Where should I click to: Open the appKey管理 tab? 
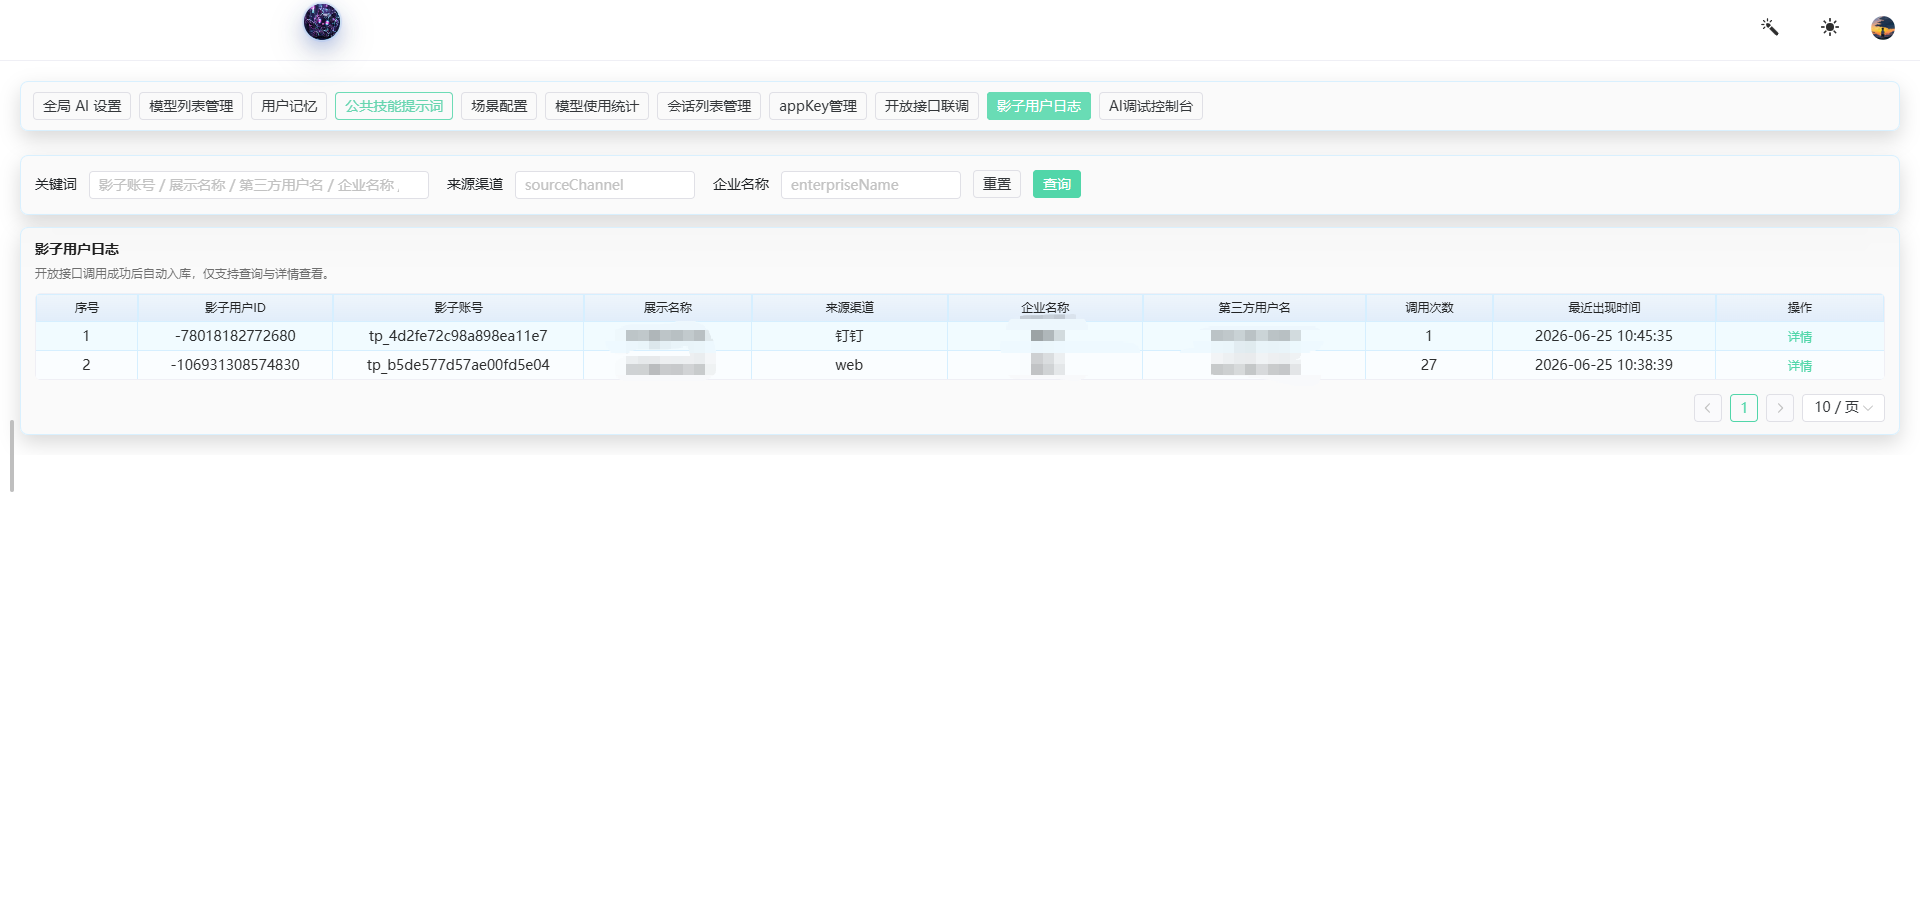[818, 106]
